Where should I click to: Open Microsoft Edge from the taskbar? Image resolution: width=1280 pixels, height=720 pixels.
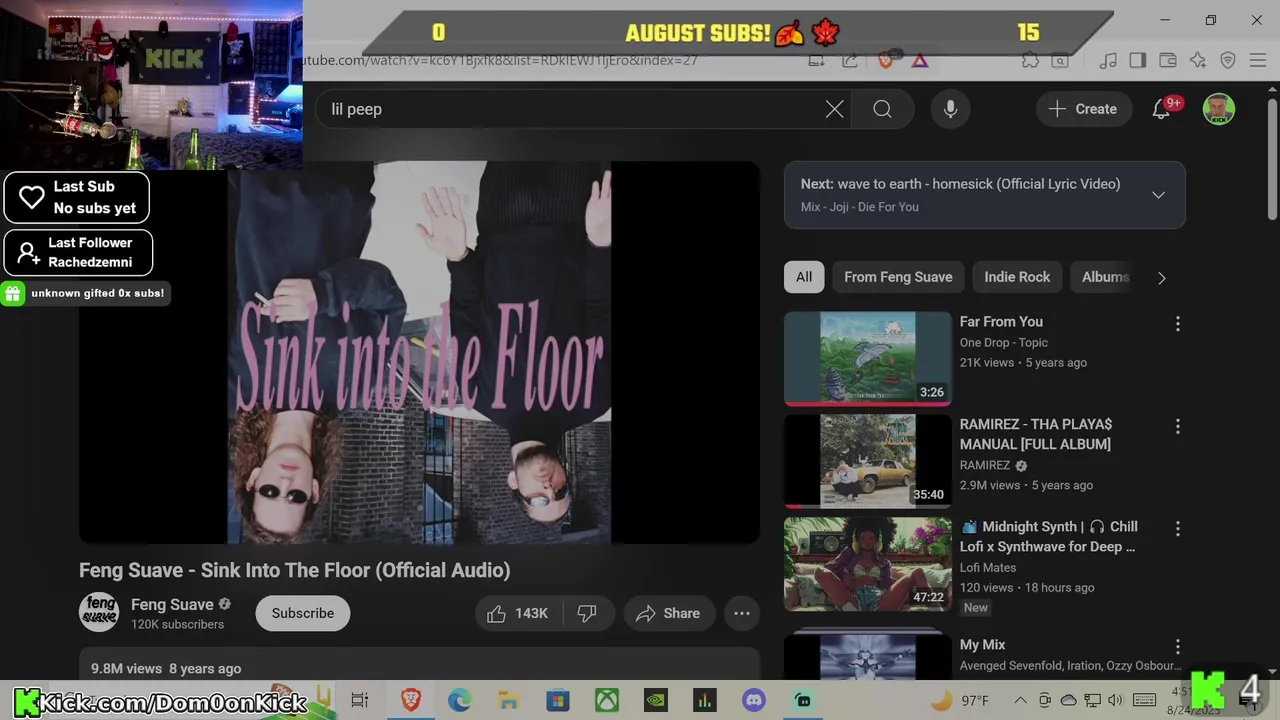459,700
